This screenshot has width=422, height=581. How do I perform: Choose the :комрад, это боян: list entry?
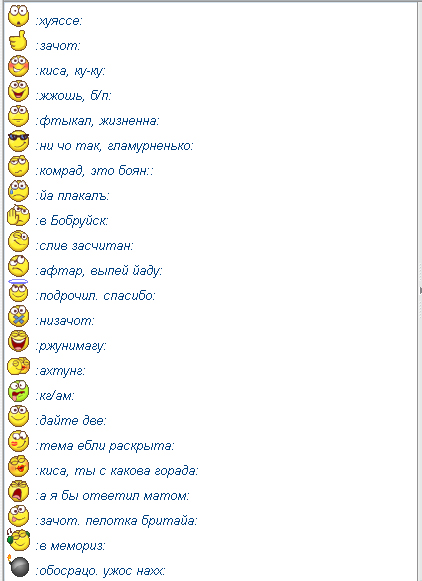pyautogui.click(x=94, y=170)
